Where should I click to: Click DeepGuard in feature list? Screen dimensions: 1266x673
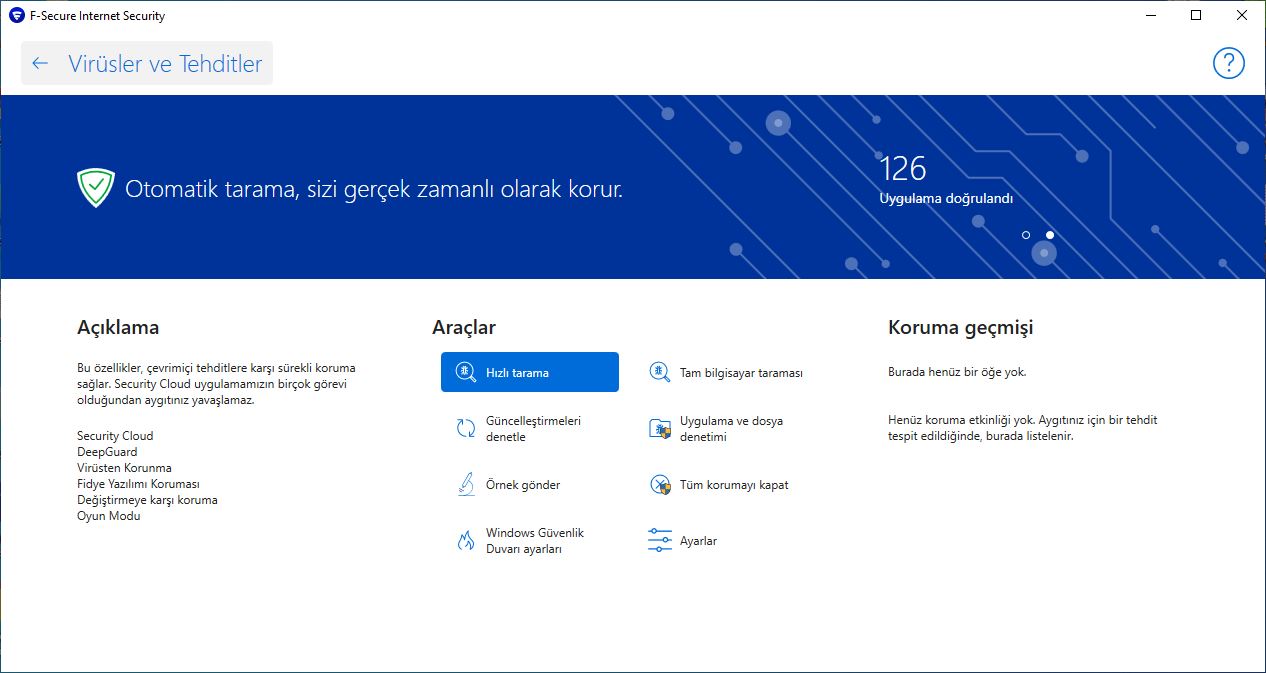107,452
